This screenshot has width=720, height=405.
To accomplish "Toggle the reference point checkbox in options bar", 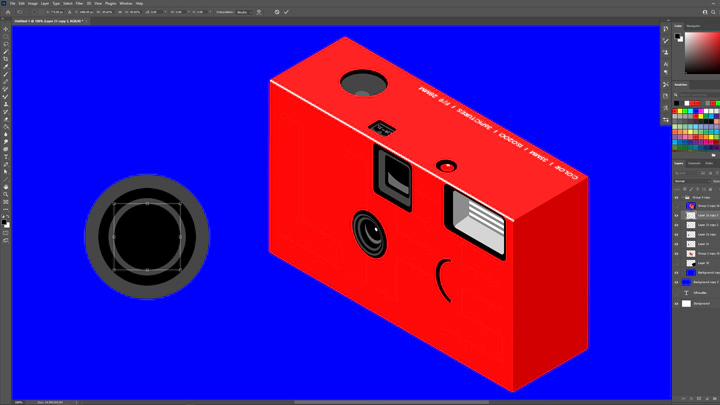I will [x=34, y=12].
